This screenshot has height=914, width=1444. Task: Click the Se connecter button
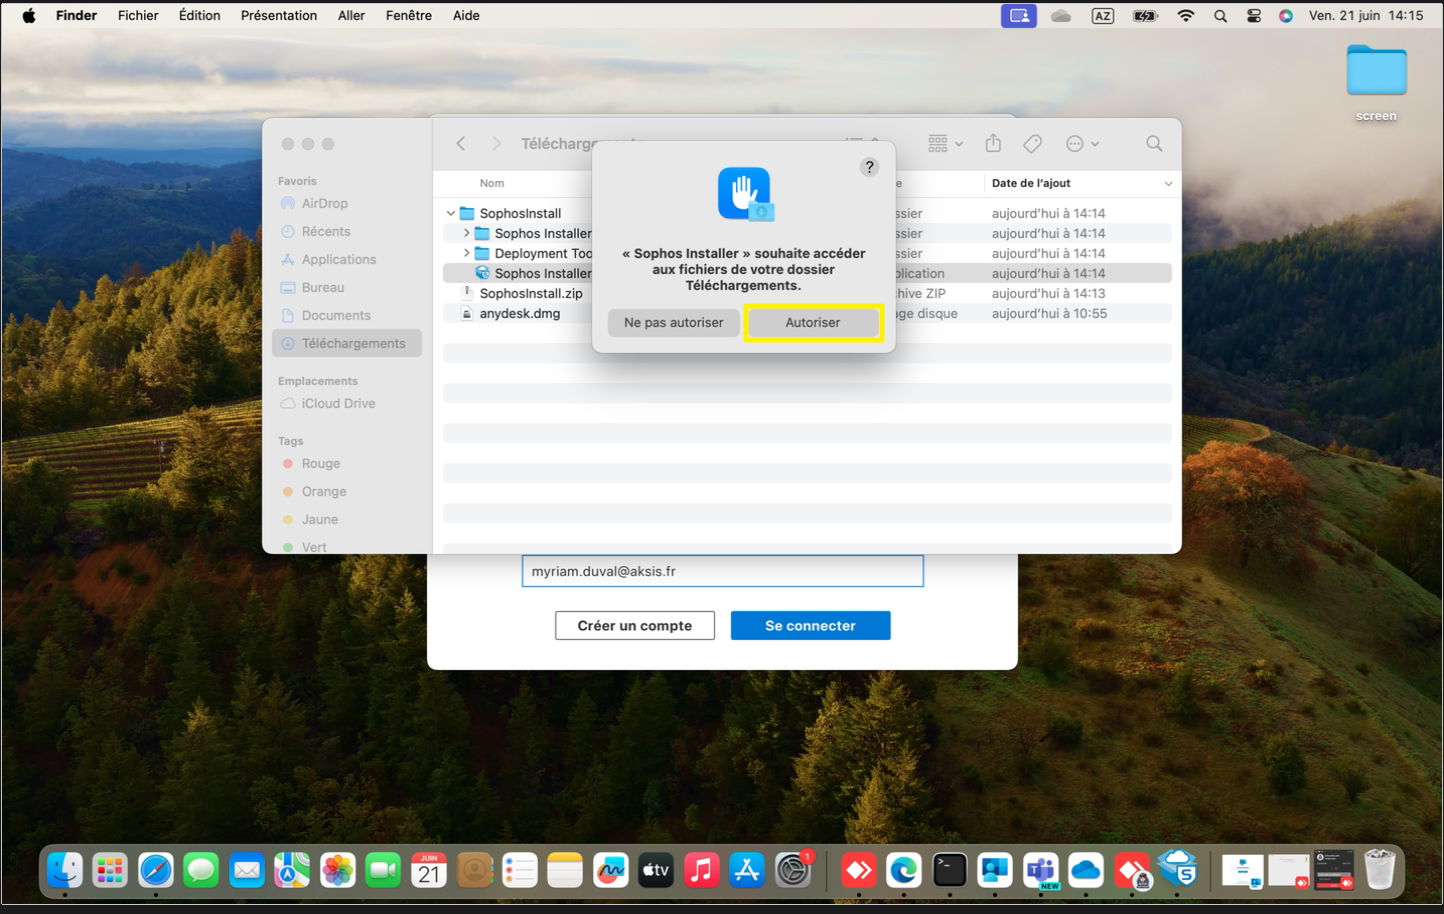810,625
